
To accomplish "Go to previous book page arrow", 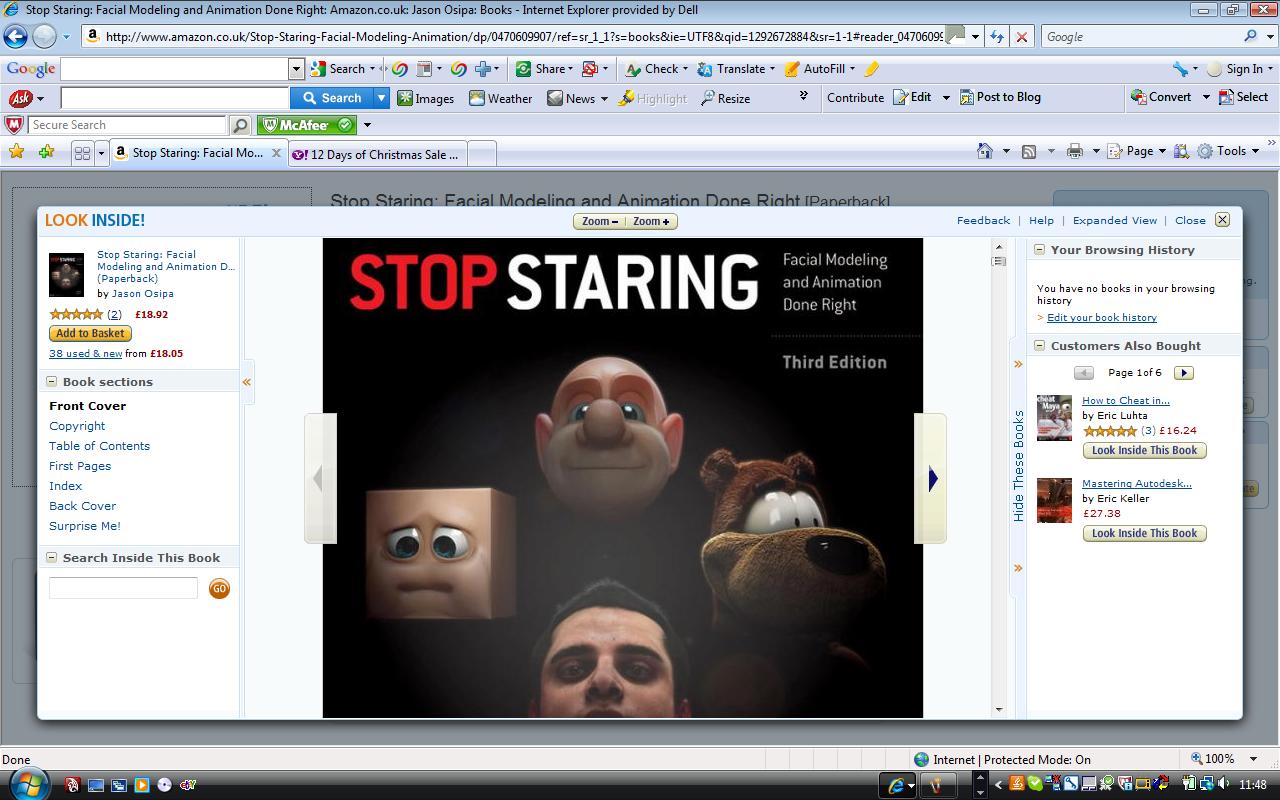I will click(x=320, y=479).
